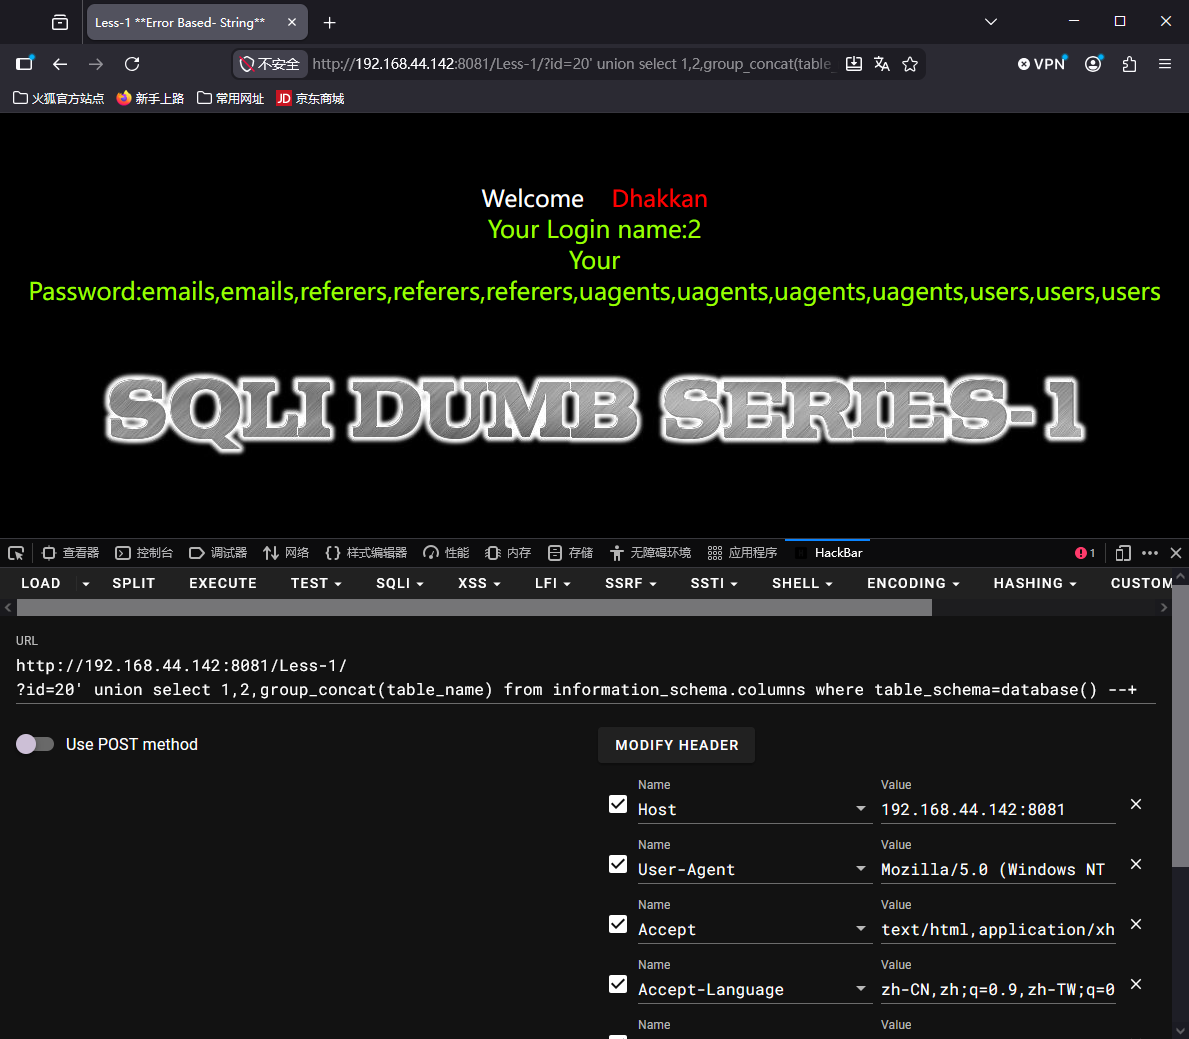
Task: Open devtools more options ellipsis
Action: click(1150, 553)
